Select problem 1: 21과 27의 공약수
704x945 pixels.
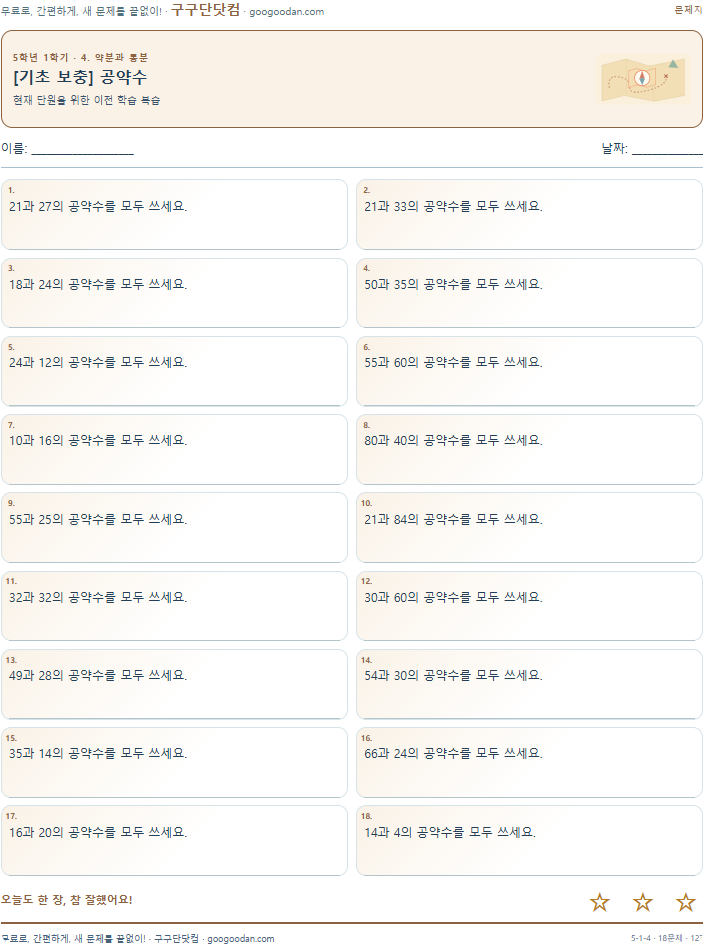coord(174,214)
